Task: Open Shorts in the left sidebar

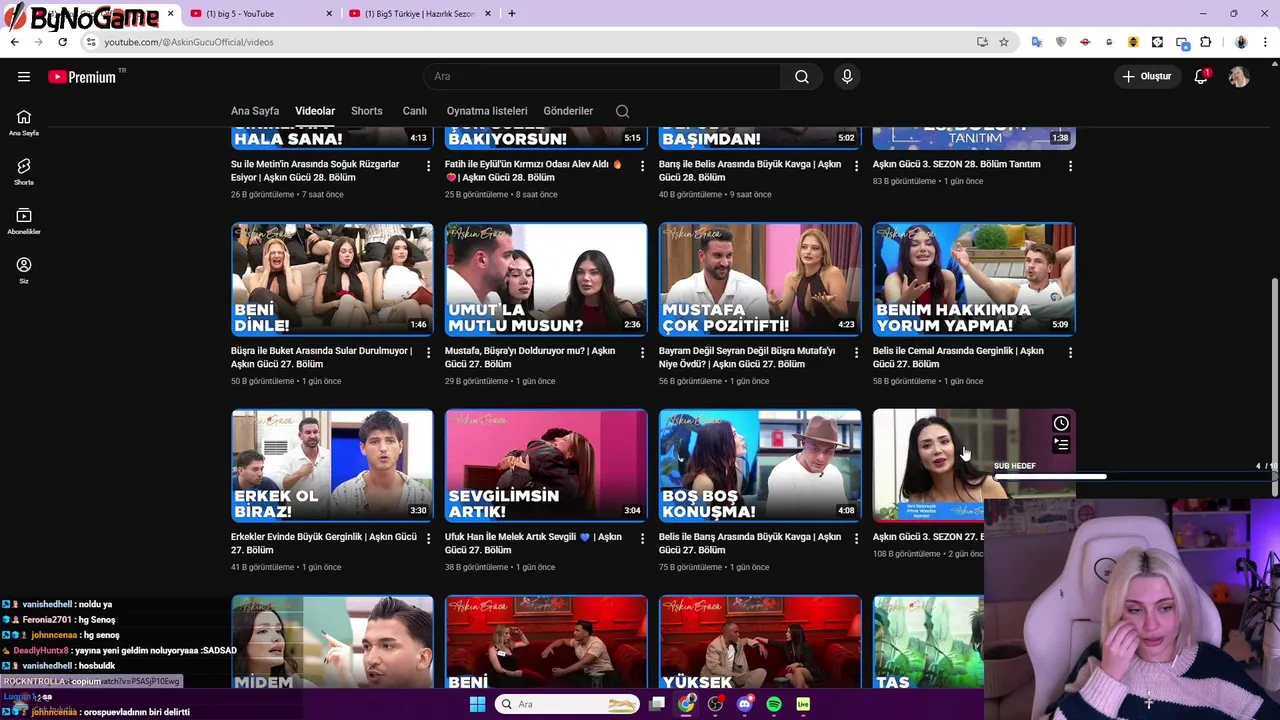Action: click(24, 172)
